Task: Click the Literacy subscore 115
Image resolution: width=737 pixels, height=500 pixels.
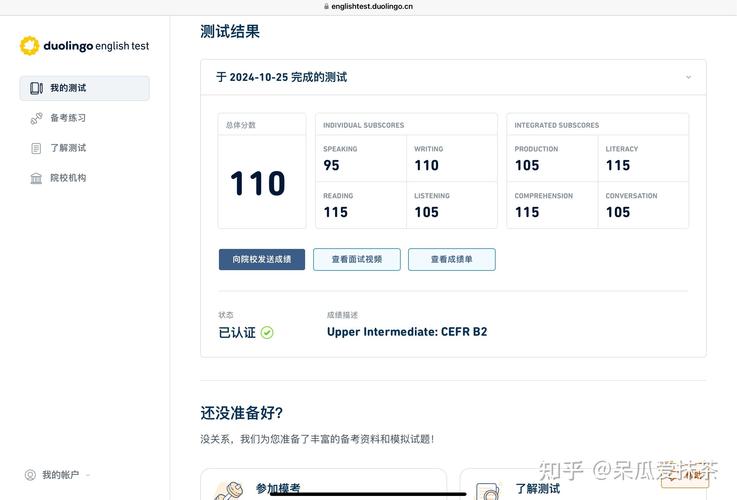Action: pyautogui.click(x=618, y=165)
